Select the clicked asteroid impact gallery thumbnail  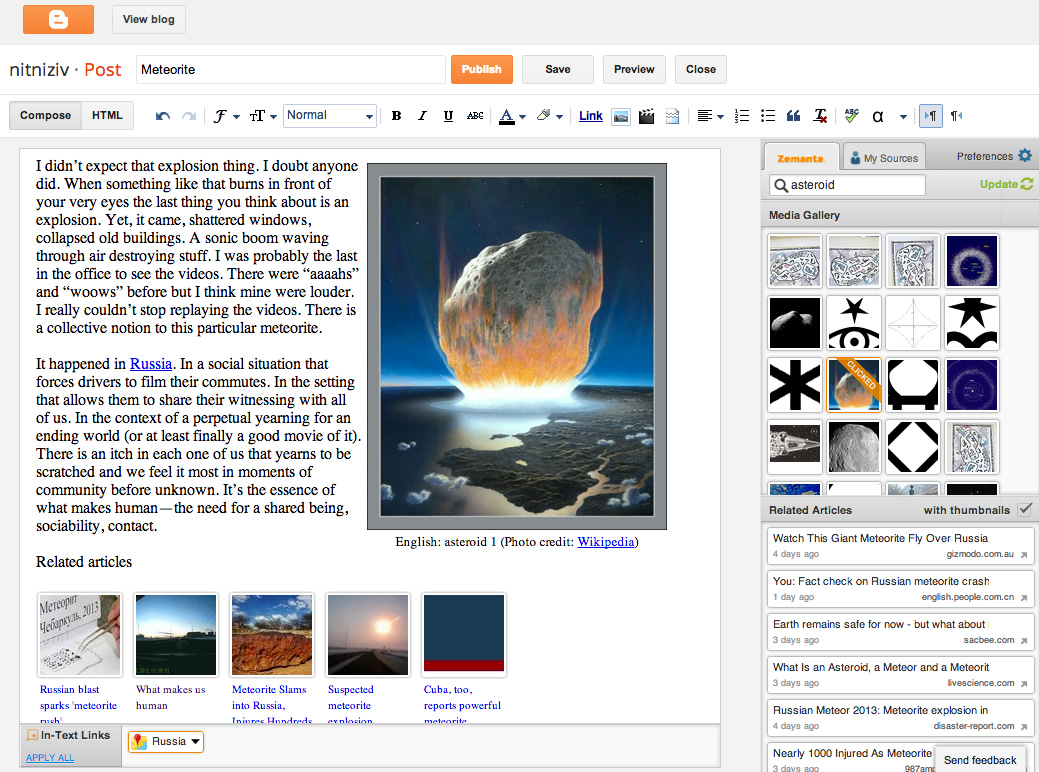pyautogui.click(x=854, y=385)
